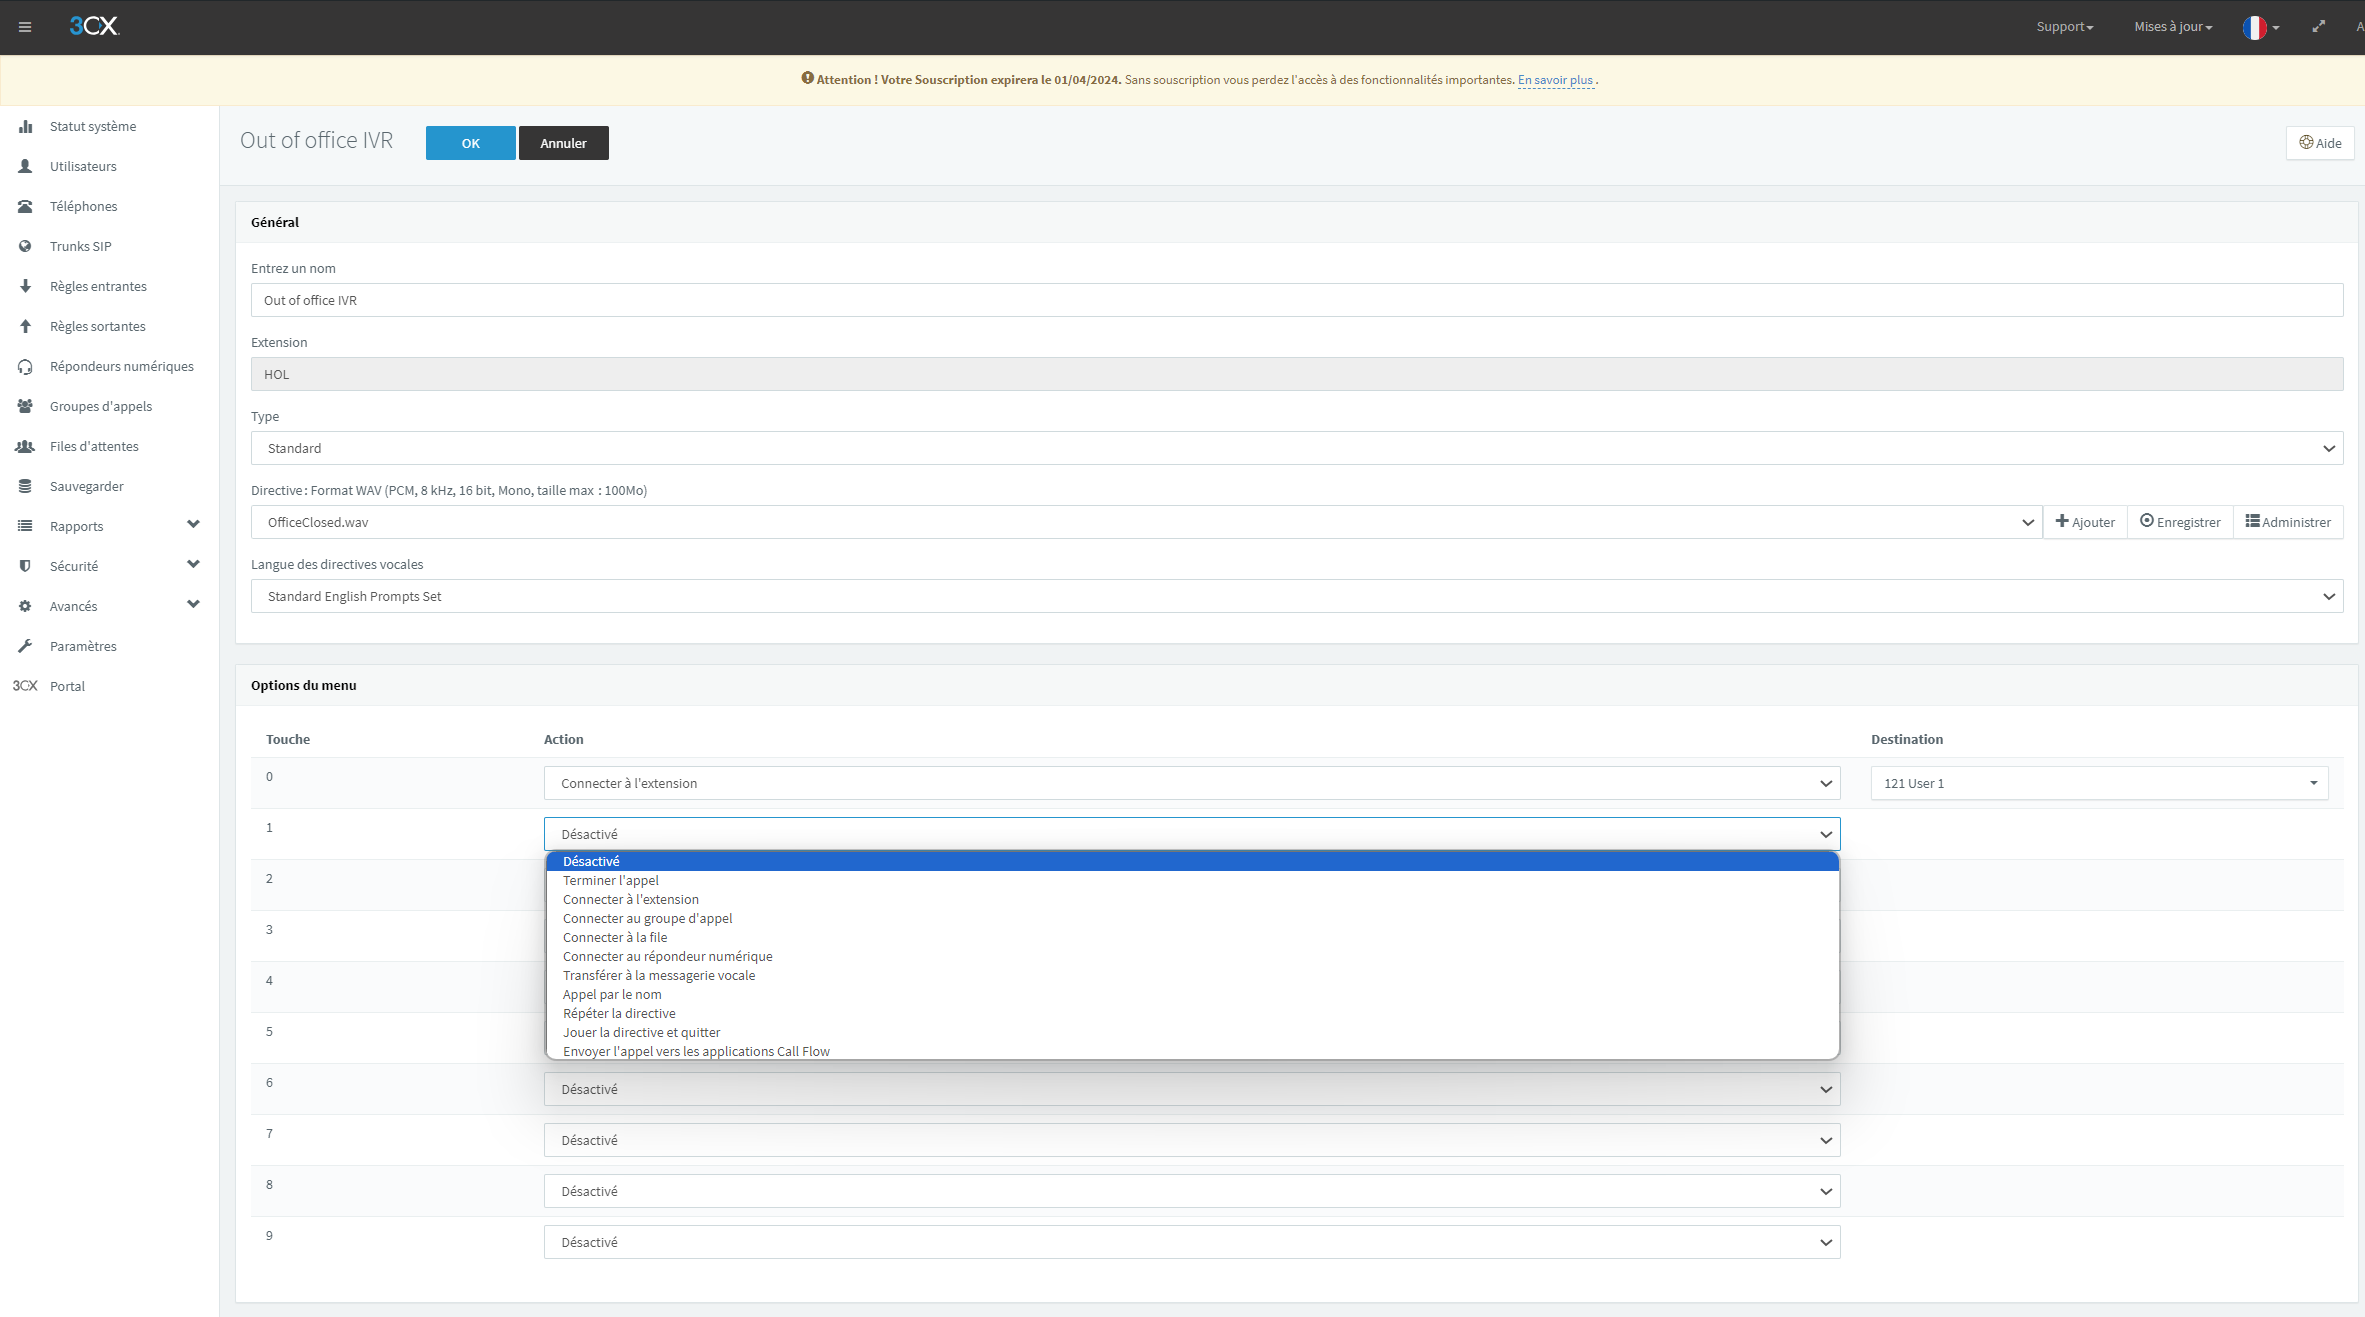Click the Entrez un nom input field

coord(1296,300)
